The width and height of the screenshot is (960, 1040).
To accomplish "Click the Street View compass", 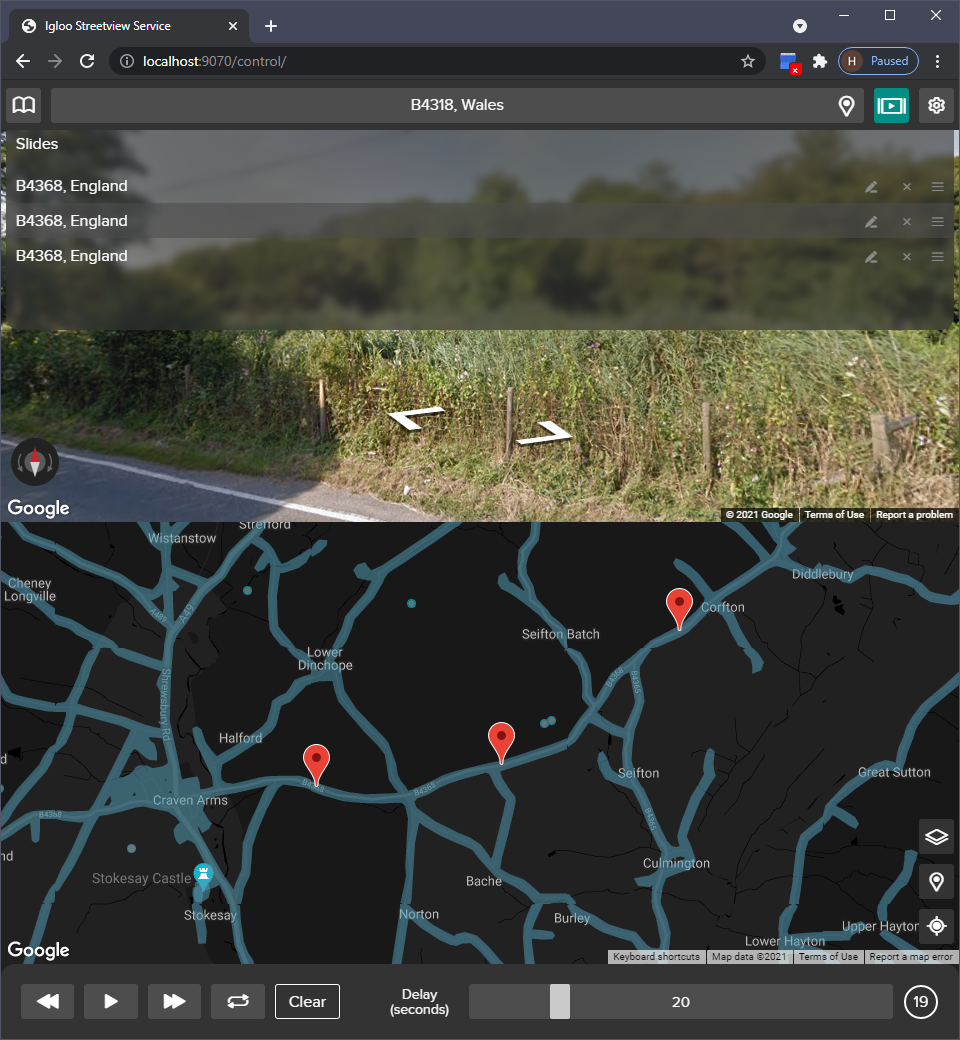I will click(35, 462).
